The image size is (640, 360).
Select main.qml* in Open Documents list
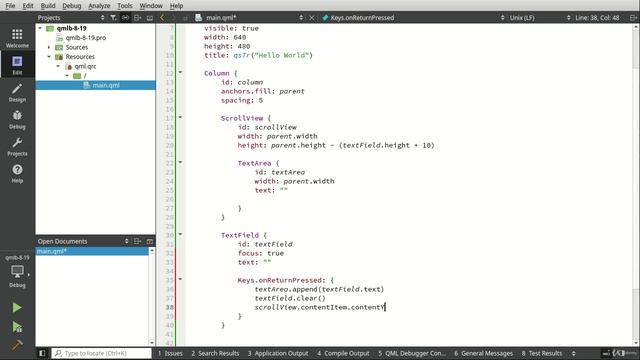click(x=92, y=251)
